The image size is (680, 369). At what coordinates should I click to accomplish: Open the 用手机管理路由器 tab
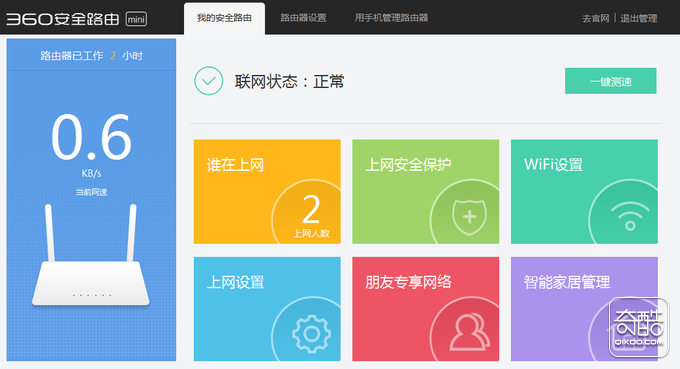[x=391, y=18]
